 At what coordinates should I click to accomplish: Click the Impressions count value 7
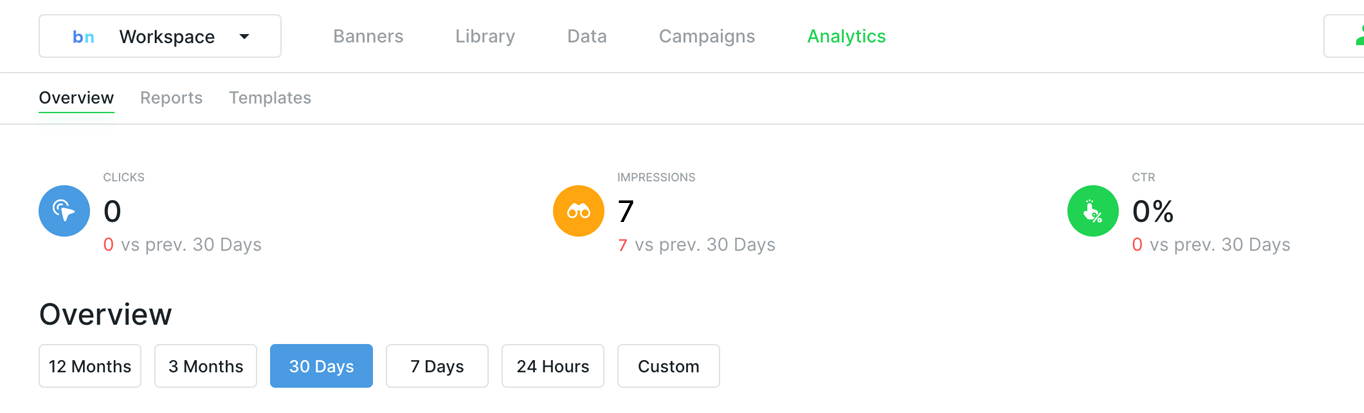tap(626, 211)
